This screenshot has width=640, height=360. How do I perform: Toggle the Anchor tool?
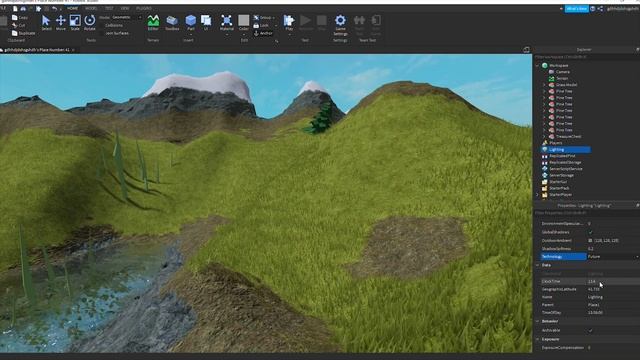263,33
